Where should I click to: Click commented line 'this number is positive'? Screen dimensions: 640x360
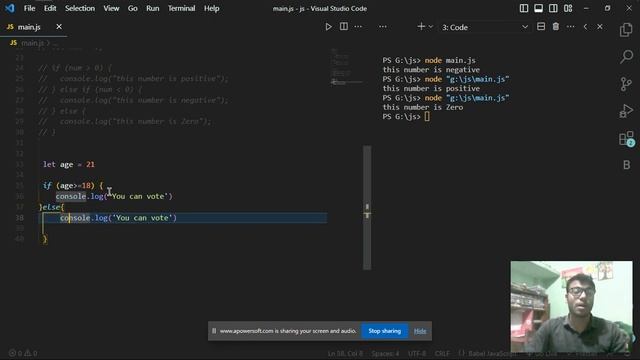point(133,79)
